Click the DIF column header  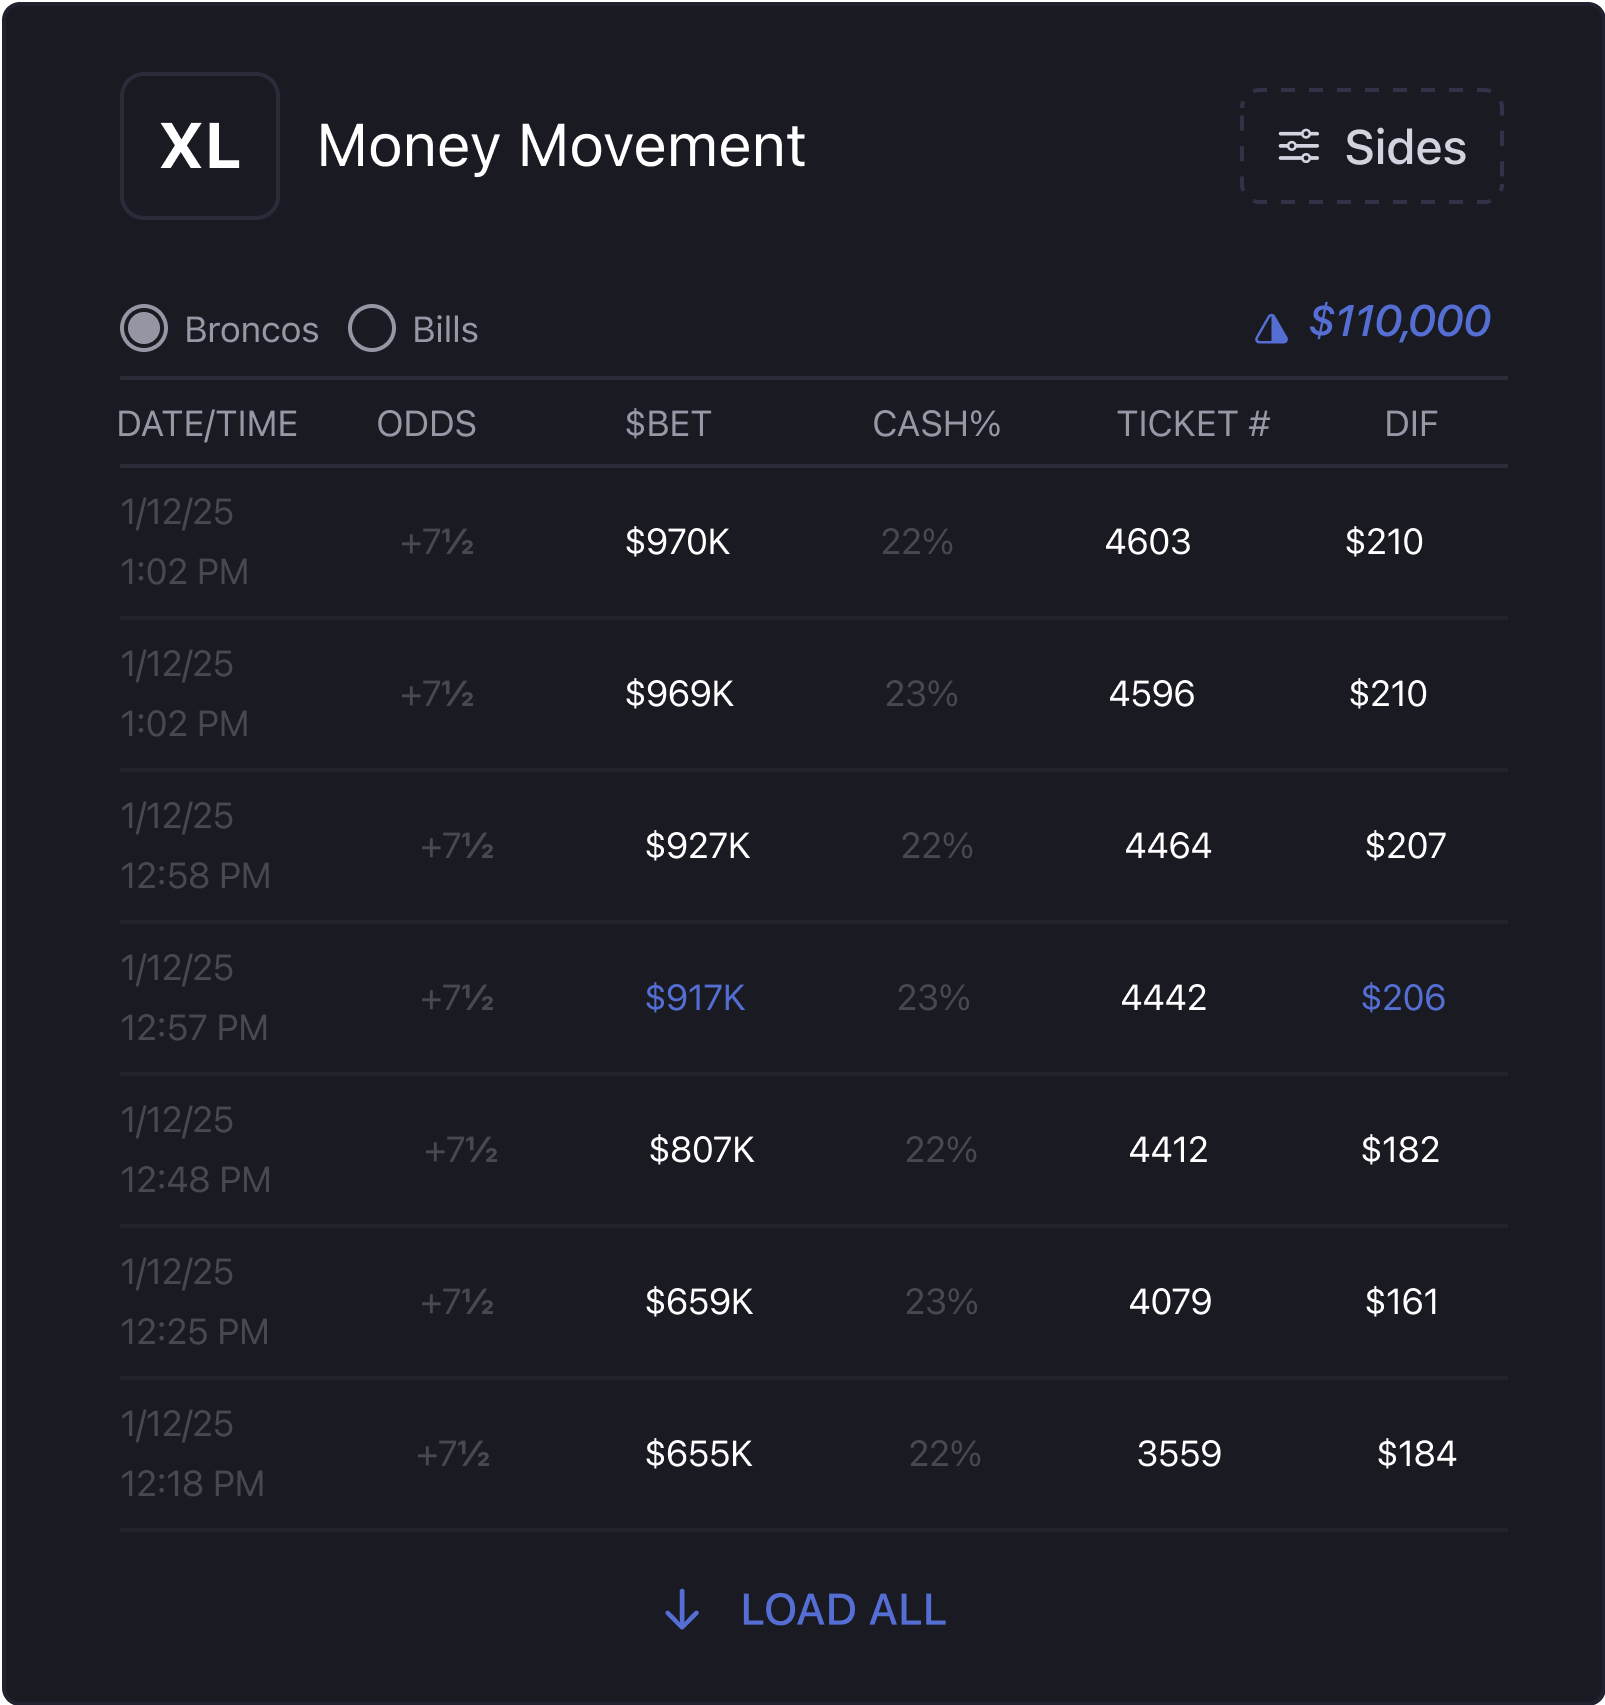[x=1411, y=424]
